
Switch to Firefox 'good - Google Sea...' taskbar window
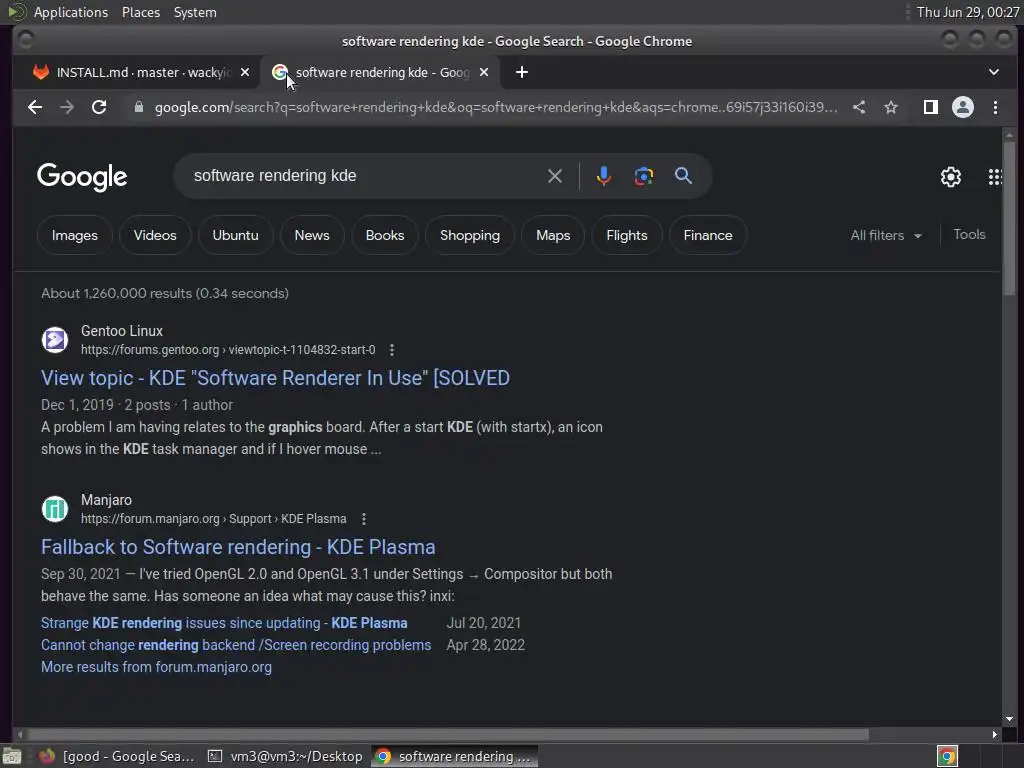pyautogui.click(x=117, y=756)
